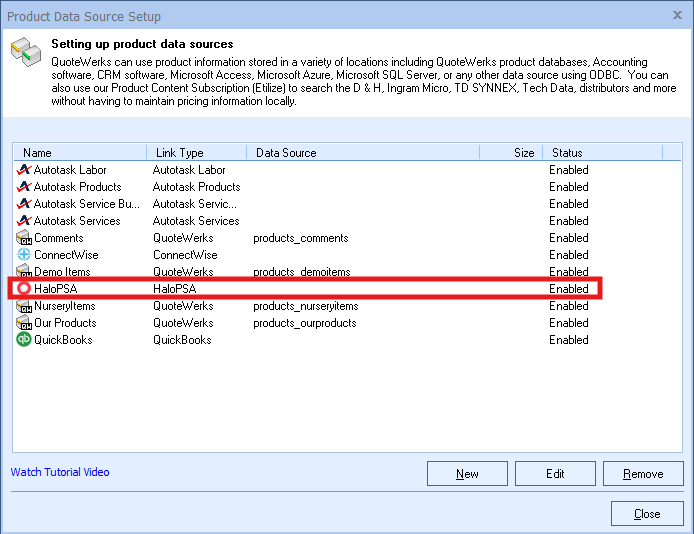Sort list by Name column header
694x534 pixels.
click(x=80, y=153)
